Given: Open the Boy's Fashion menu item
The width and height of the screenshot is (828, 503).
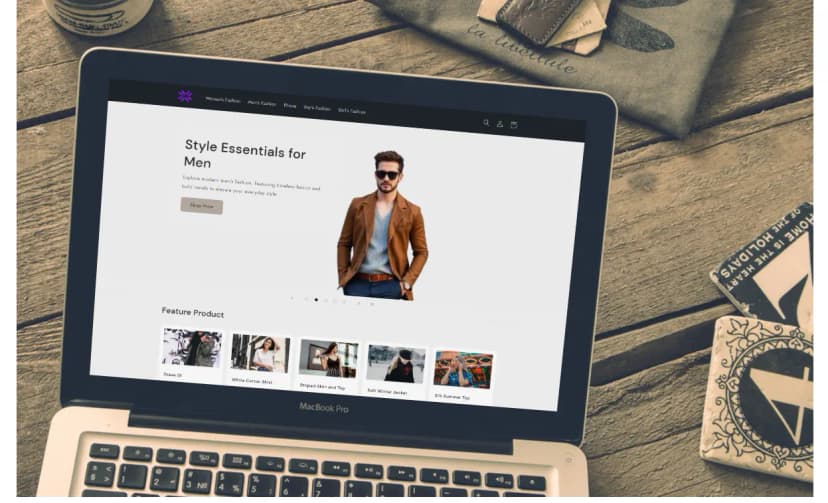Looking at the screenshot, I should pos(317,107).
